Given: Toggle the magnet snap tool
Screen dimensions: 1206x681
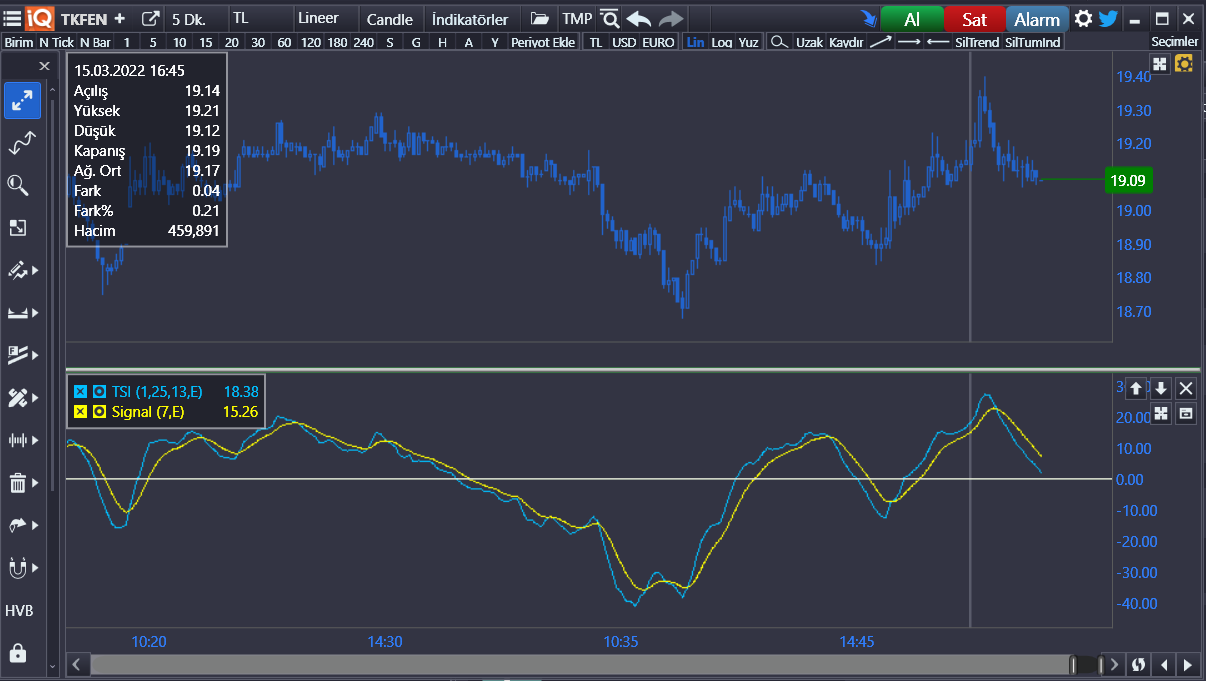Looking at the screenshot, I should (x=18, y=568).
